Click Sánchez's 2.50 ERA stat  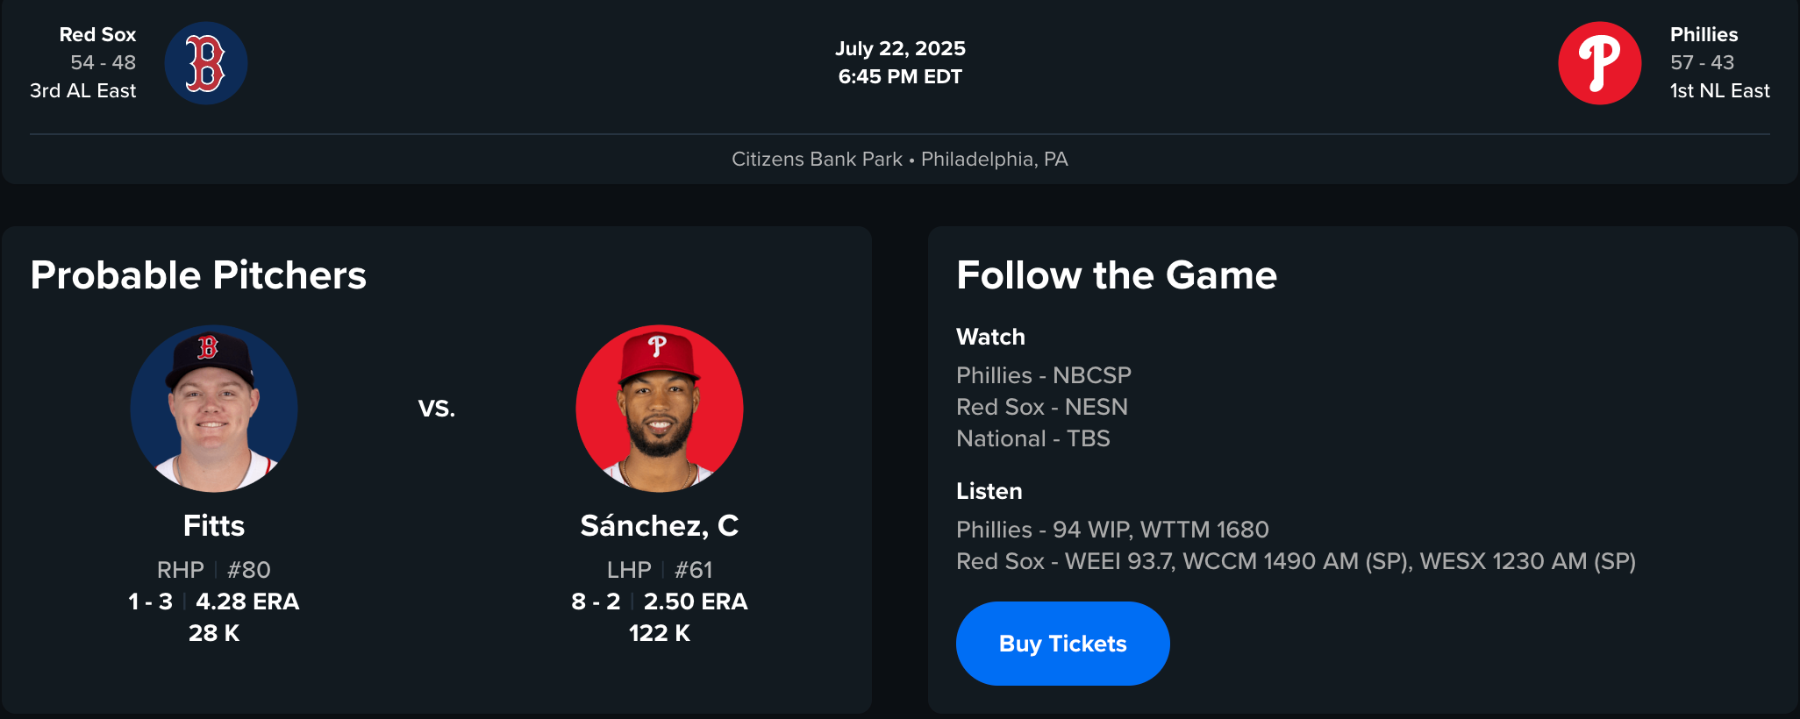(x=695, y=601)
